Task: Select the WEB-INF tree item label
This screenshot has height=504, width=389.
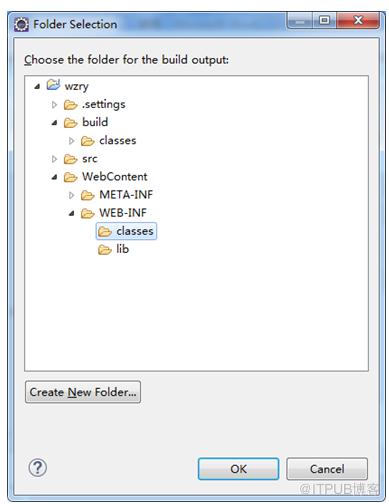Action: 123,213
